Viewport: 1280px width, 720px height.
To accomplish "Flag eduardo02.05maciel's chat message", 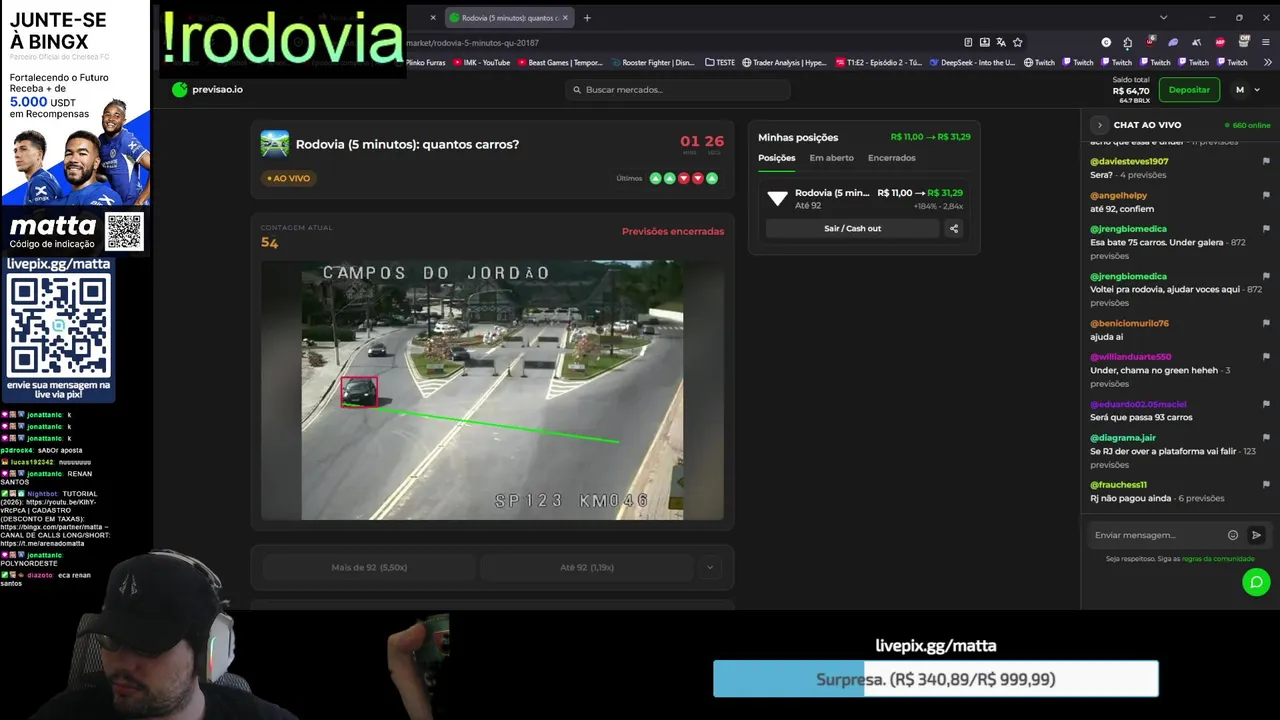I will (1266, 404).
